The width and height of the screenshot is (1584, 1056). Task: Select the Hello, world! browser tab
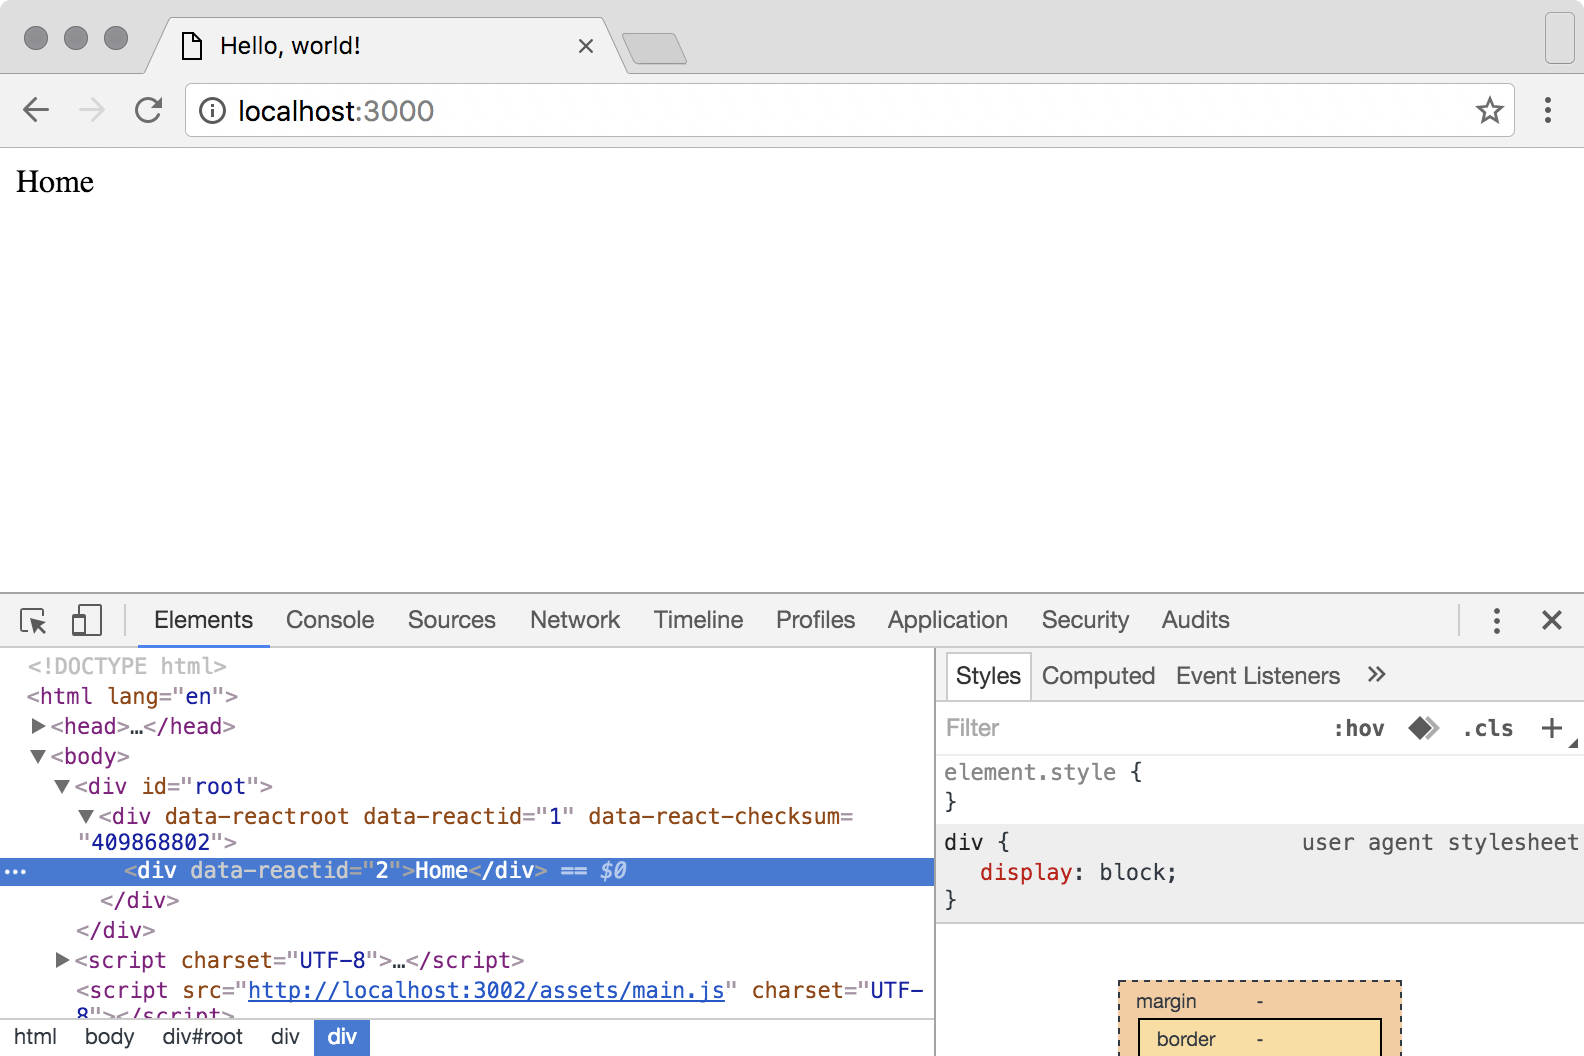(387, 46)
